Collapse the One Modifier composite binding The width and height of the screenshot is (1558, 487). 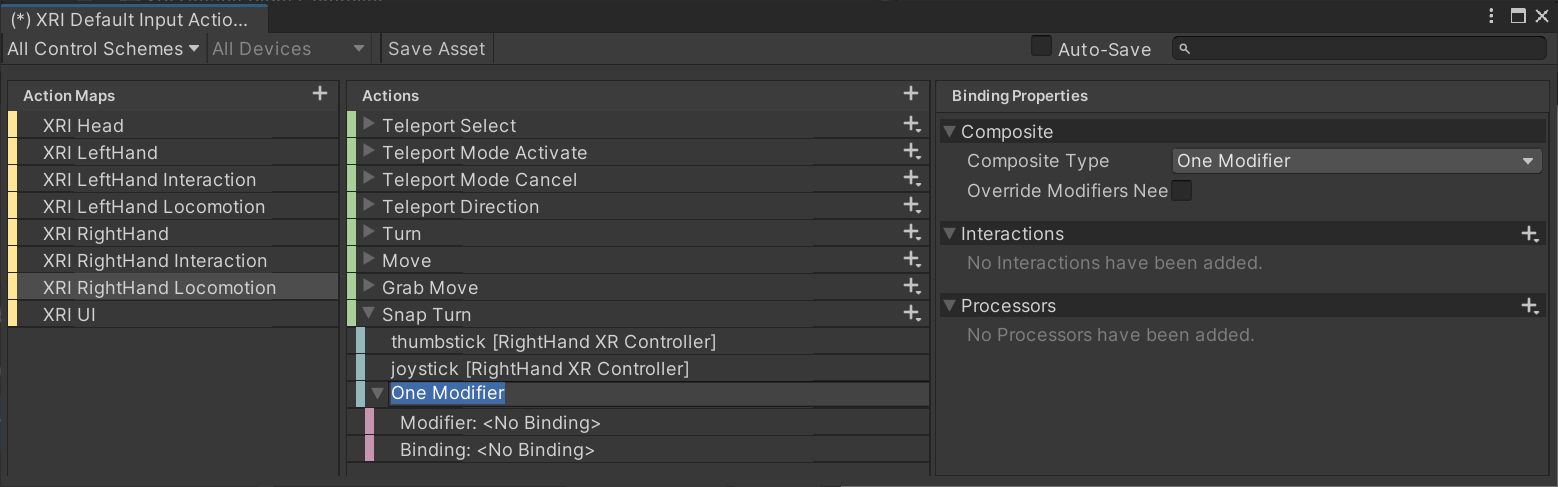click(x=377, y=394)
